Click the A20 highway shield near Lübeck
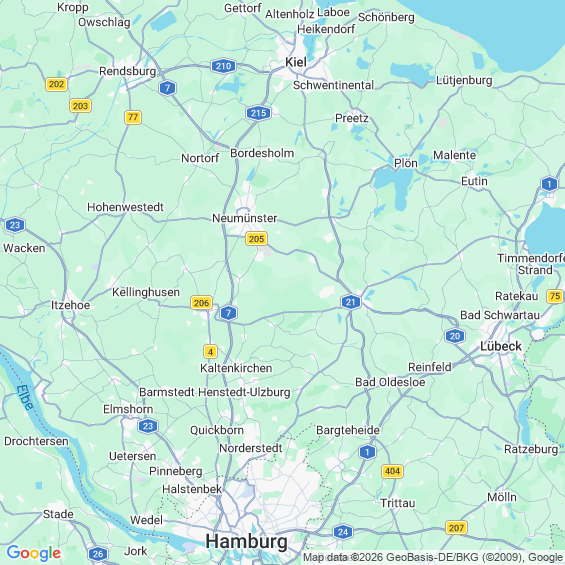 [x=455, y=336]
